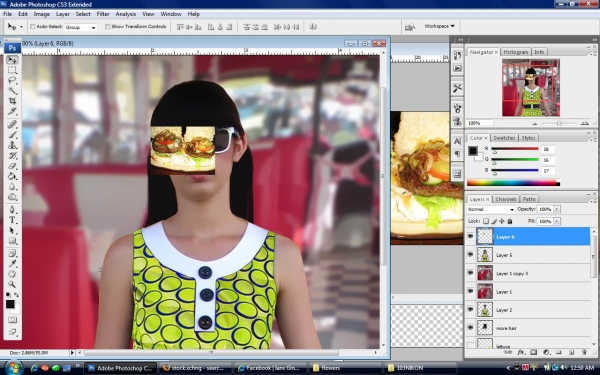Switch to the Channels tab
This screenshot has width=600, height=375.
pos(505,199)
